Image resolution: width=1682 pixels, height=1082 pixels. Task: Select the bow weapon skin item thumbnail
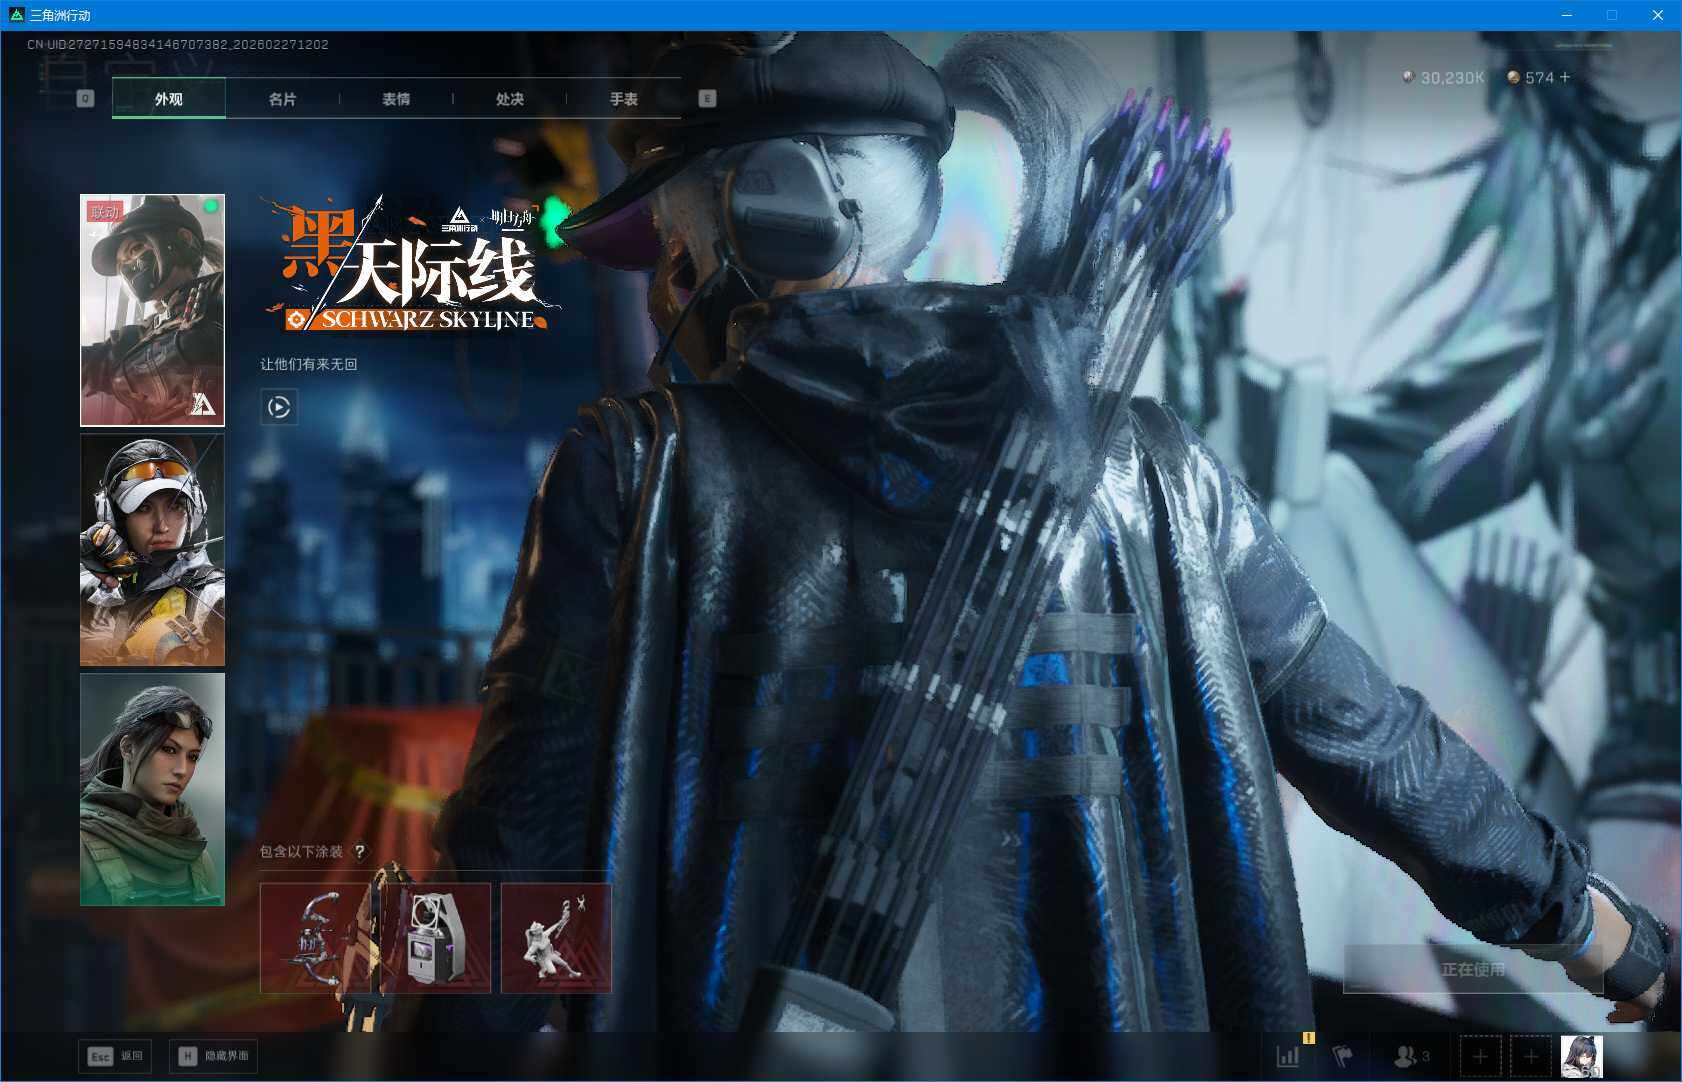tap(315, 938)
